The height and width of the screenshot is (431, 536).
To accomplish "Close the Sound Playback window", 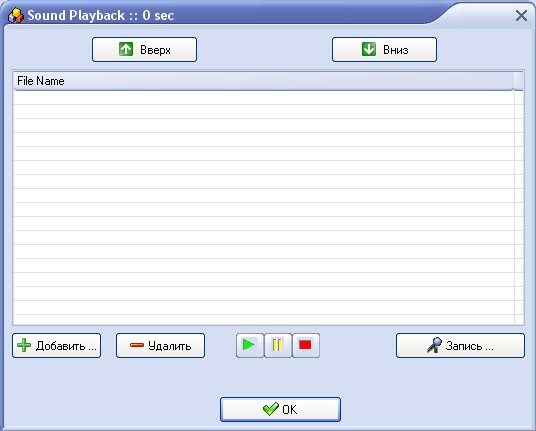I will coord(521,15).
